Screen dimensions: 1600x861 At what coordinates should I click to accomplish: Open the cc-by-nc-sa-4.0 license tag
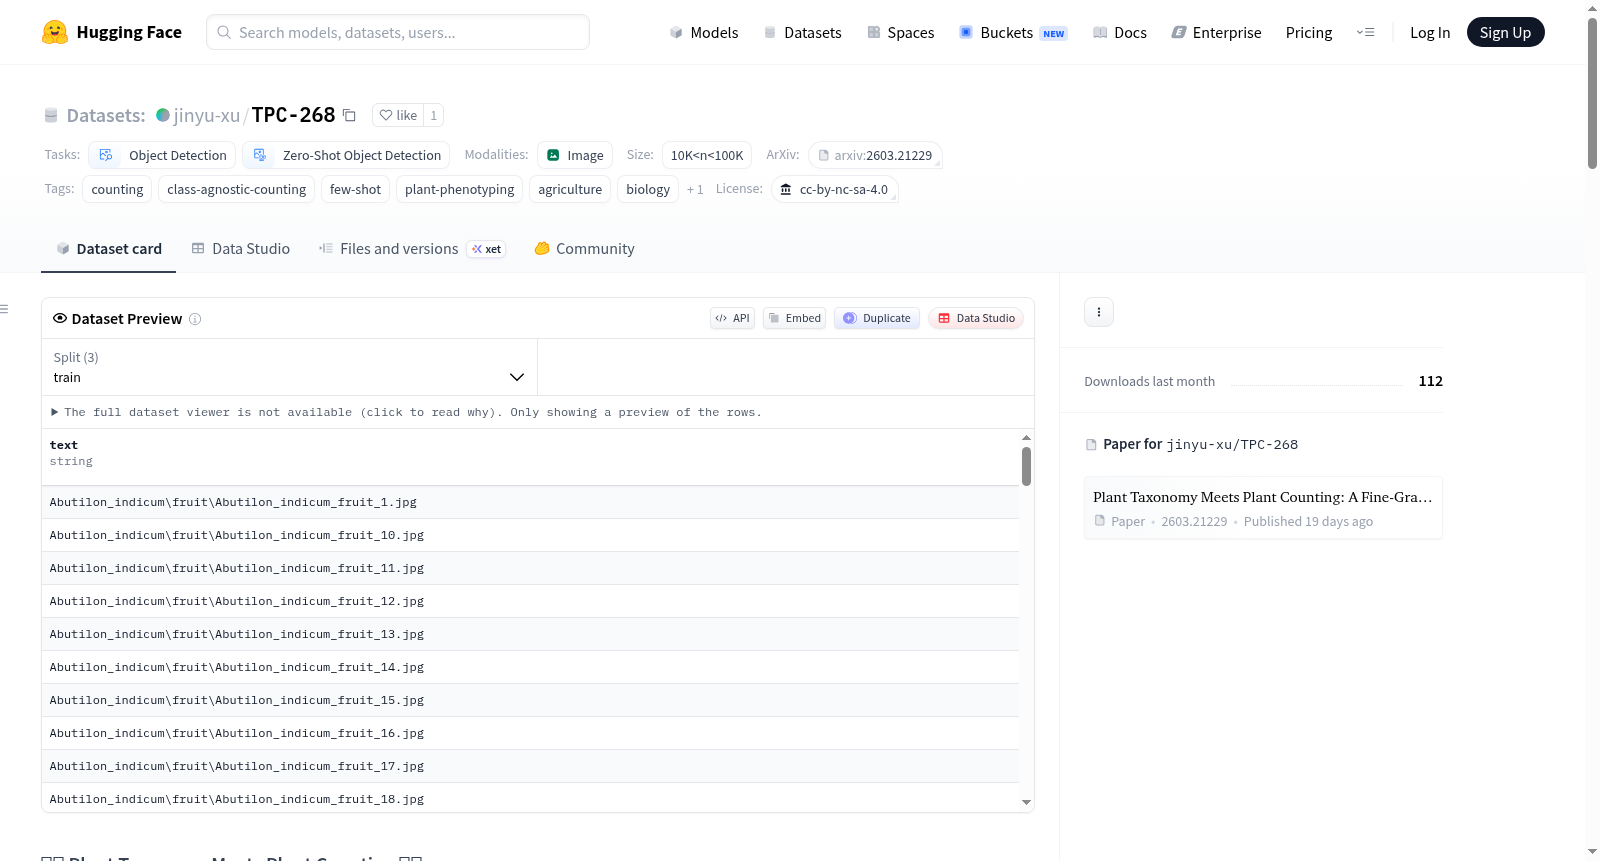pos(835,189)
